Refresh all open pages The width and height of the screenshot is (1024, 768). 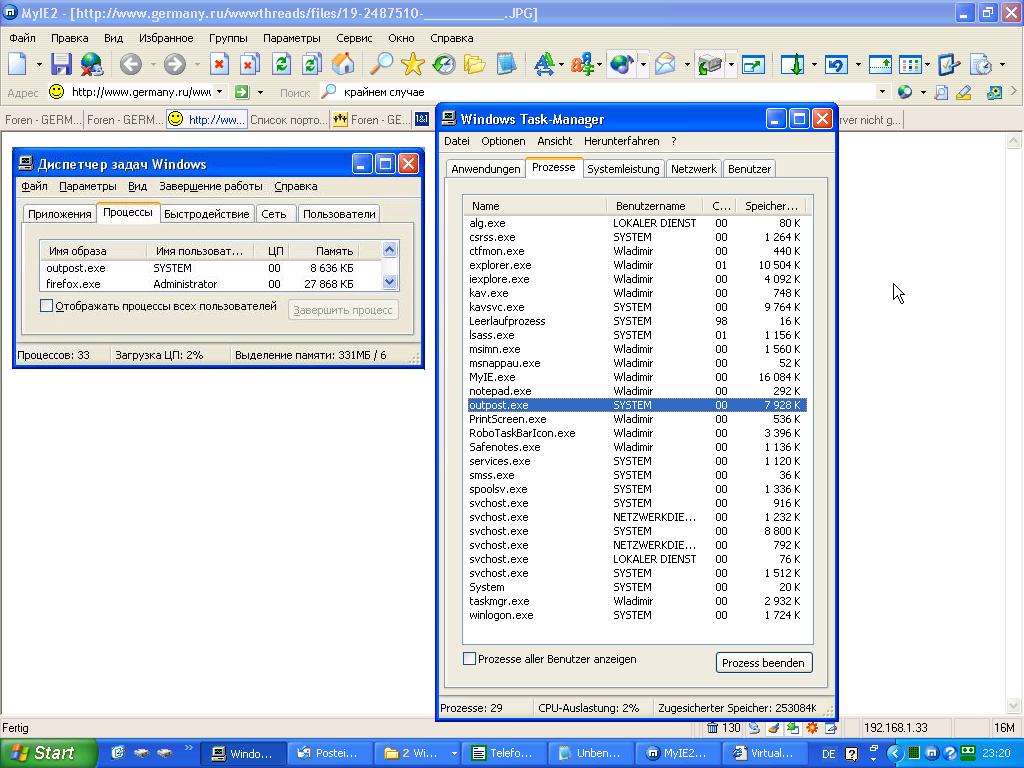pyautogui.click(x=312, y=64)
